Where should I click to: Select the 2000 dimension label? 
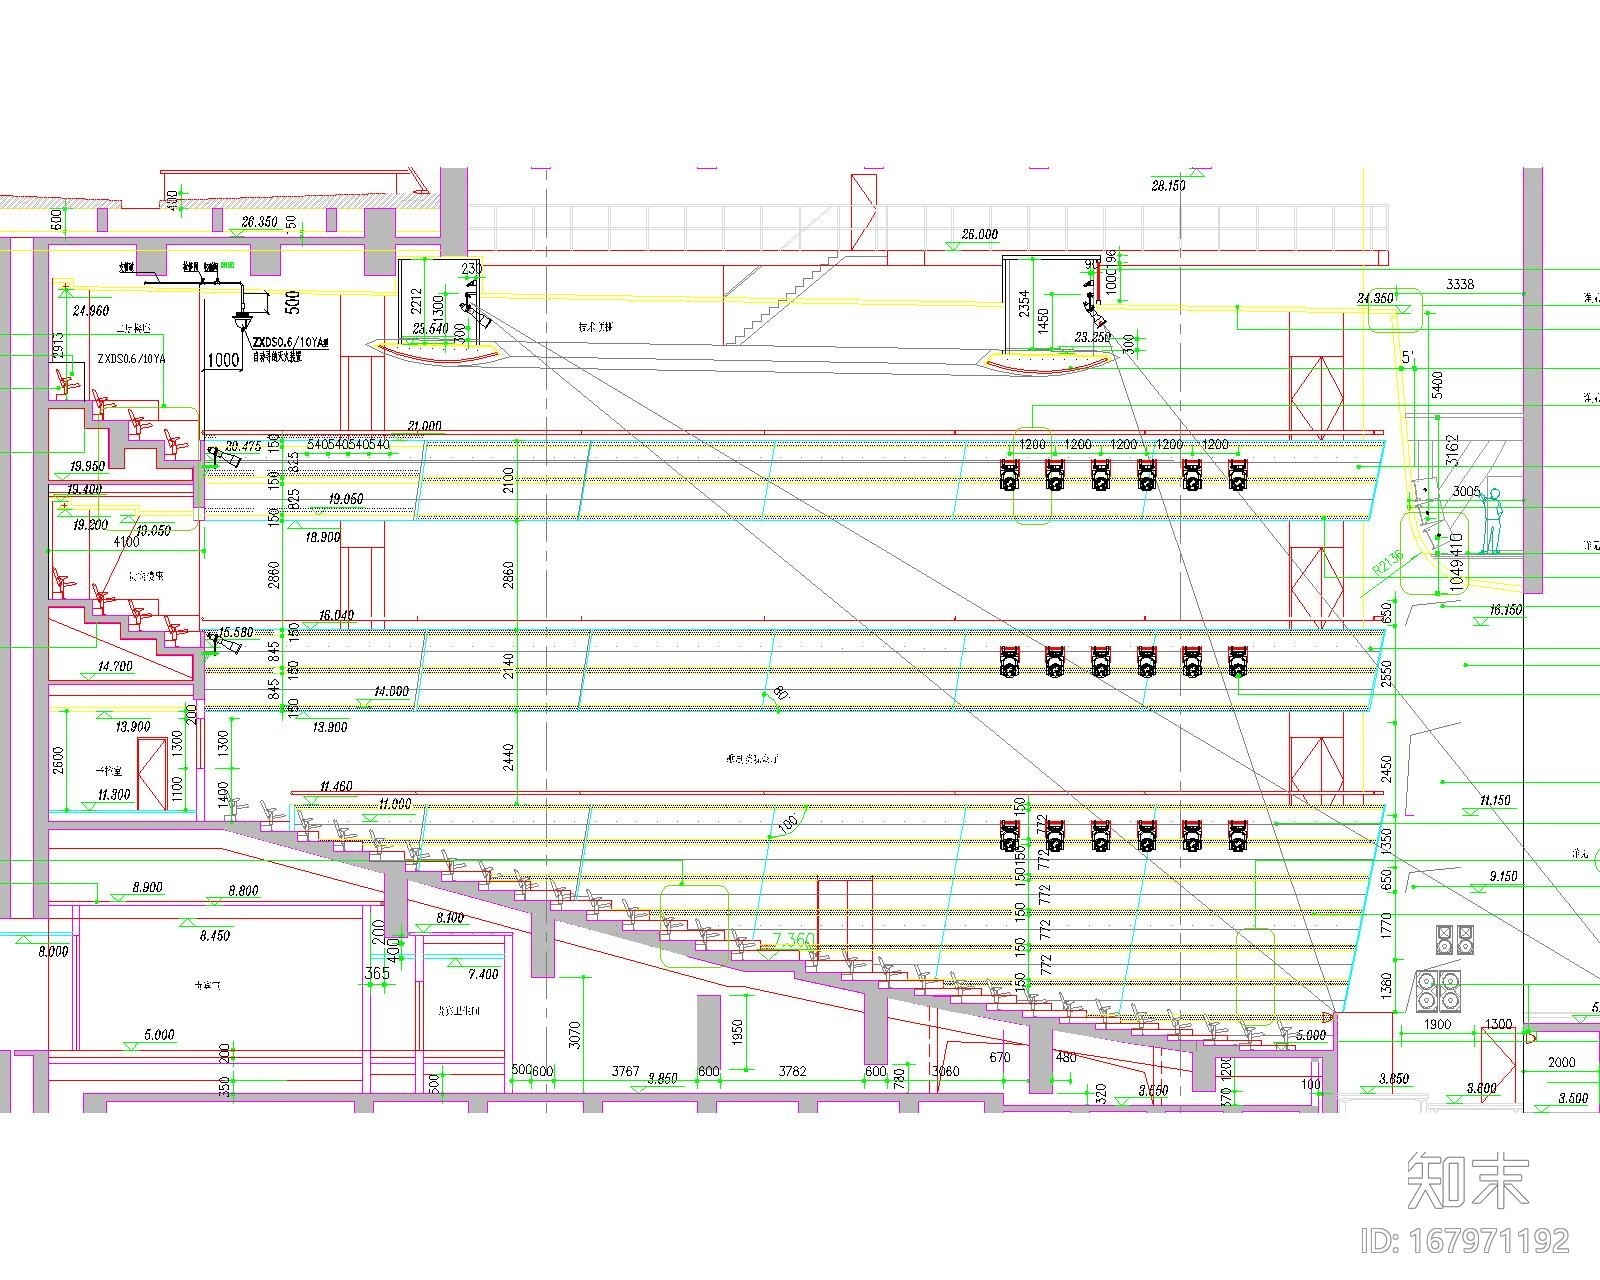[x=1561, y=1062]
